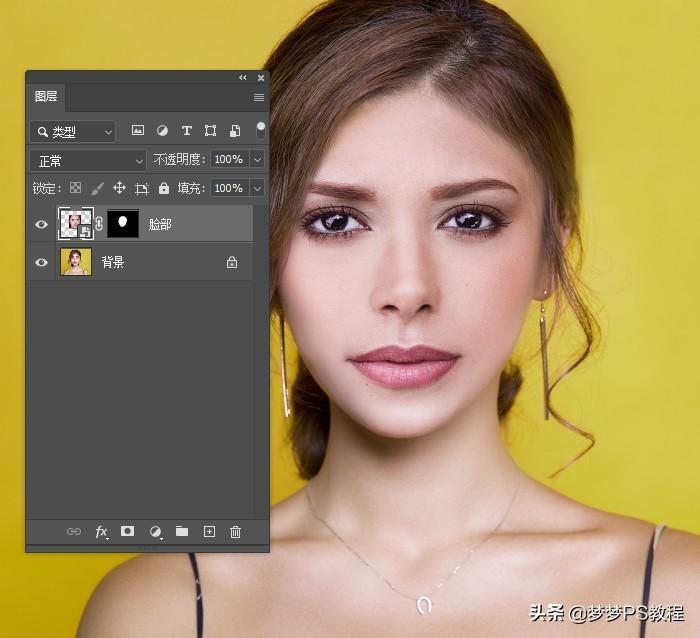Create a new layer group with the folder icon
The image size is (700, 638).
coord(182,532)
